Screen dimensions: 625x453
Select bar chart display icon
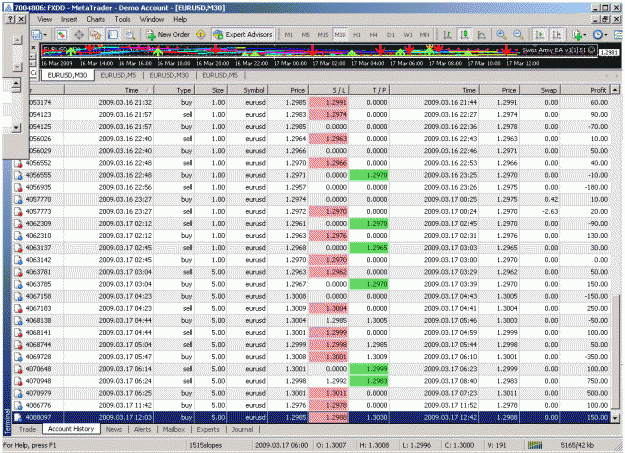click(x=448, y=35)
